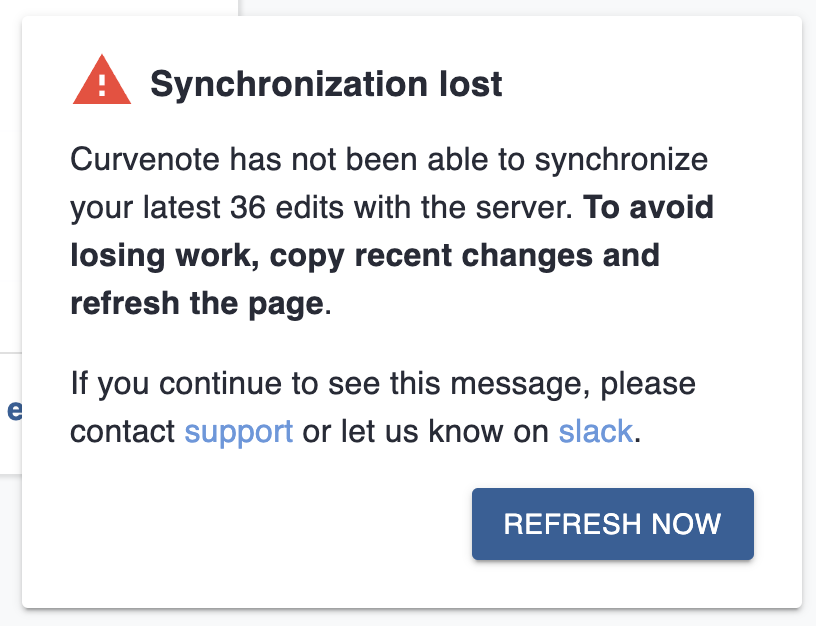Viewport: 816px width, 626px height.
Task: Click the gray backdrop above the dialog
Action: click(x=520, y=7)
